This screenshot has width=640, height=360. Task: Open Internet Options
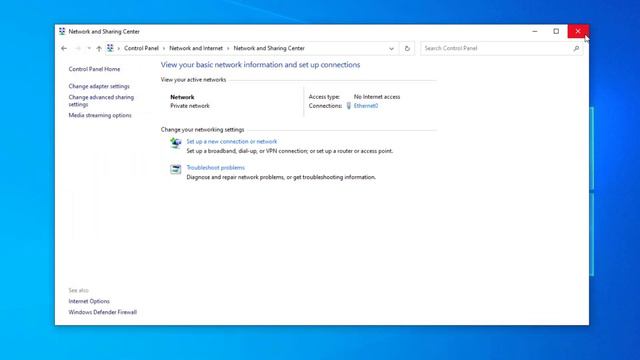pyautogui.click(x=89, y=301)
